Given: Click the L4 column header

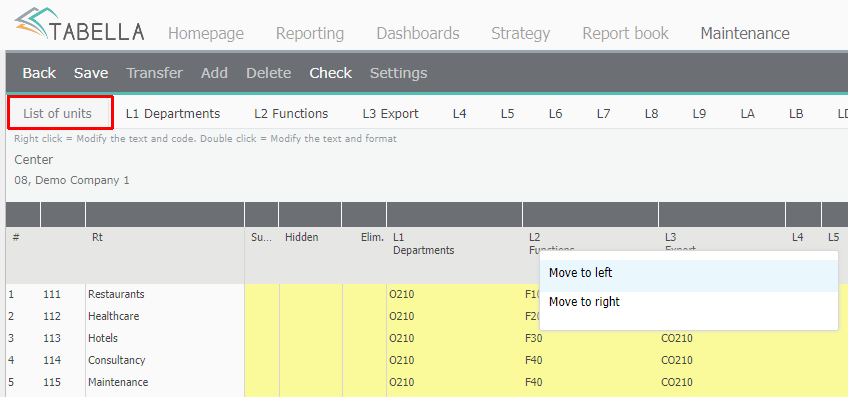Looking at the screenshot, I should pyautogui.click(x=797, y=237).
